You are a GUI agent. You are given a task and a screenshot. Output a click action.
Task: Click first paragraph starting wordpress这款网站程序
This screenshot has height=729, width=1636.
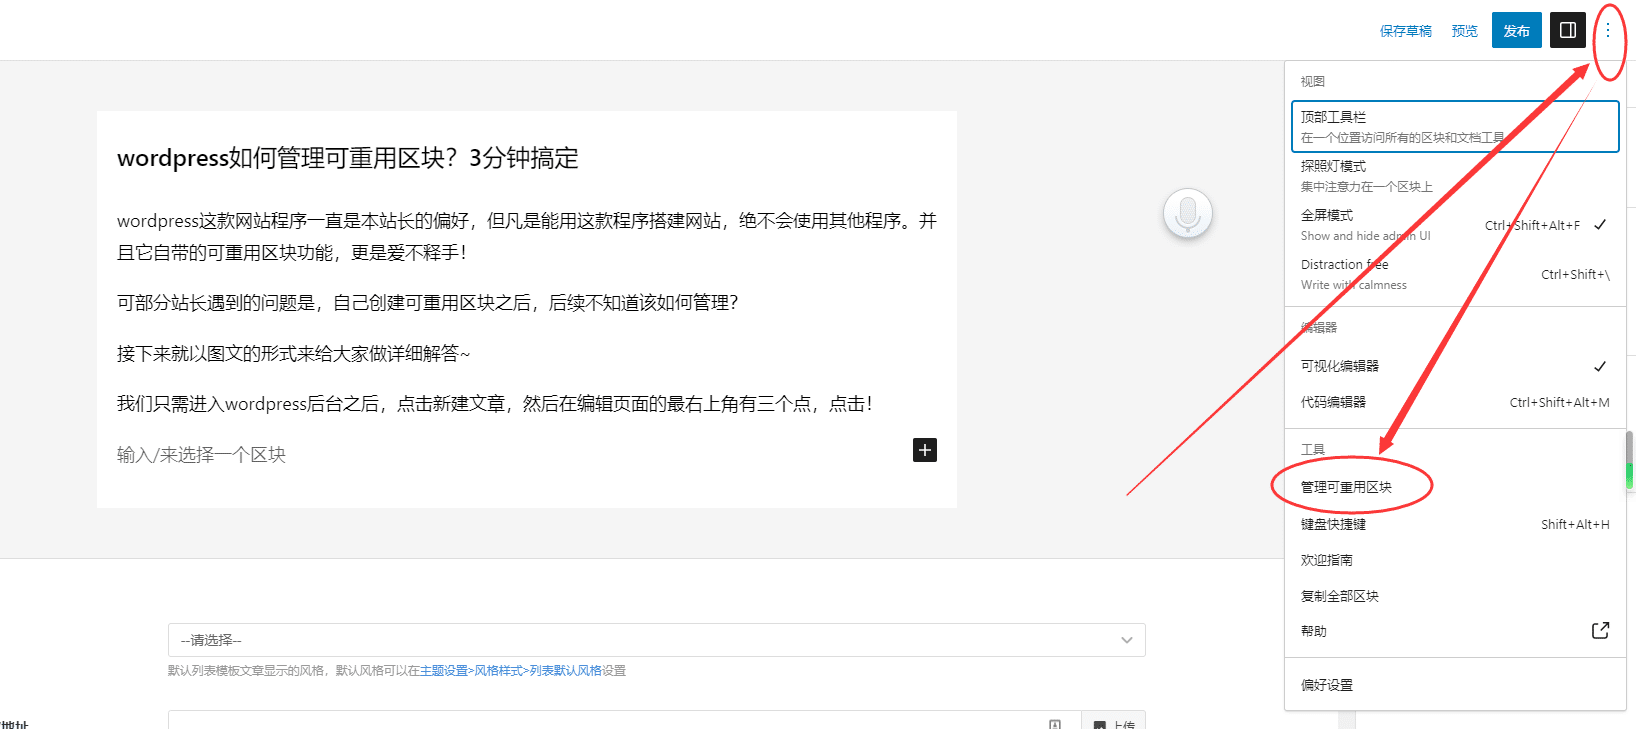pos(527,237)
